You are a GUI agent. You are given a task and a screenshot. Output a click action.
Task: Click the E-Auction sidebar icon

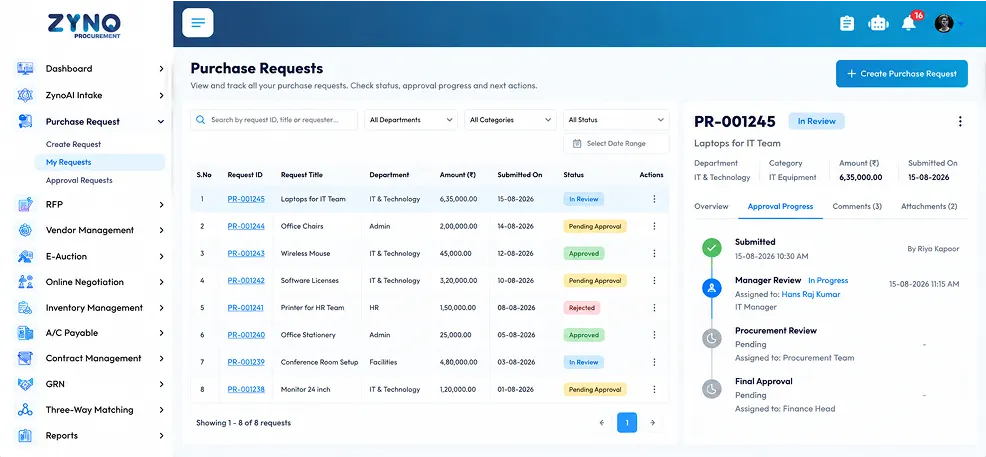coord(25,256)
